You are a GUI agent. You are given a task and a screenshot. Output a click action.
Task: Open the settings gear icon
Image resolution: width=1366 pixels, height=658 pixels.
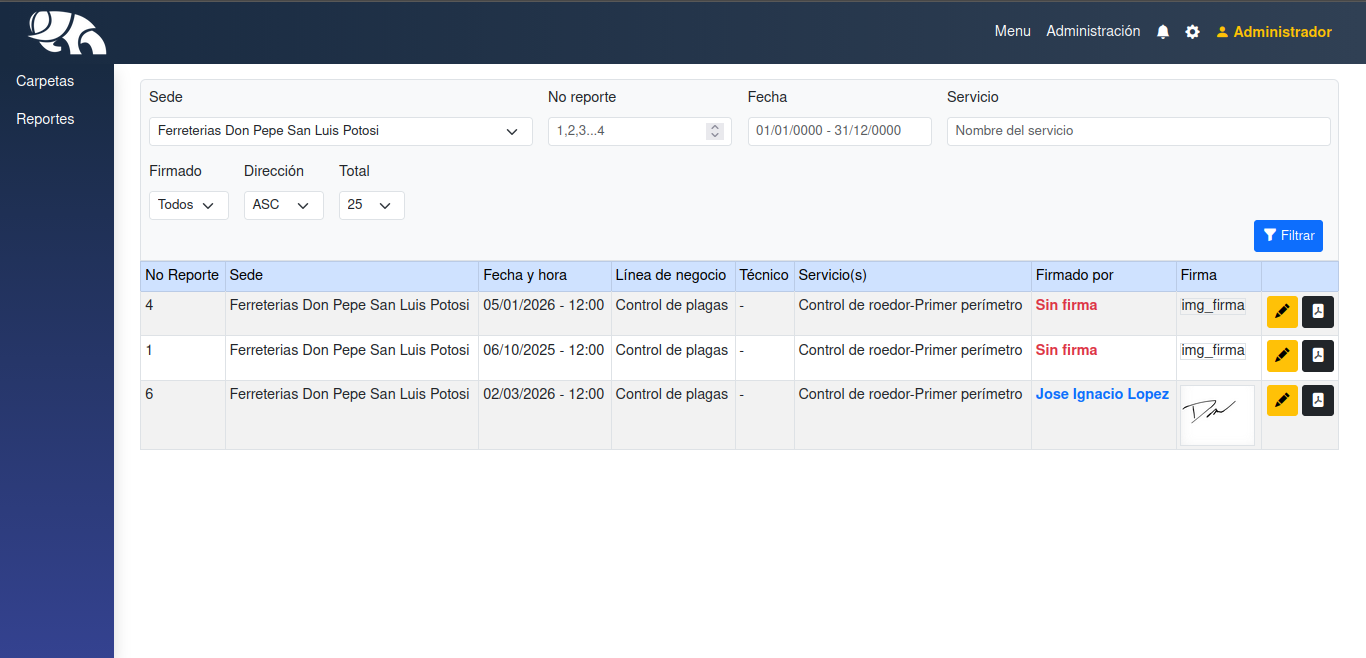1192,32
